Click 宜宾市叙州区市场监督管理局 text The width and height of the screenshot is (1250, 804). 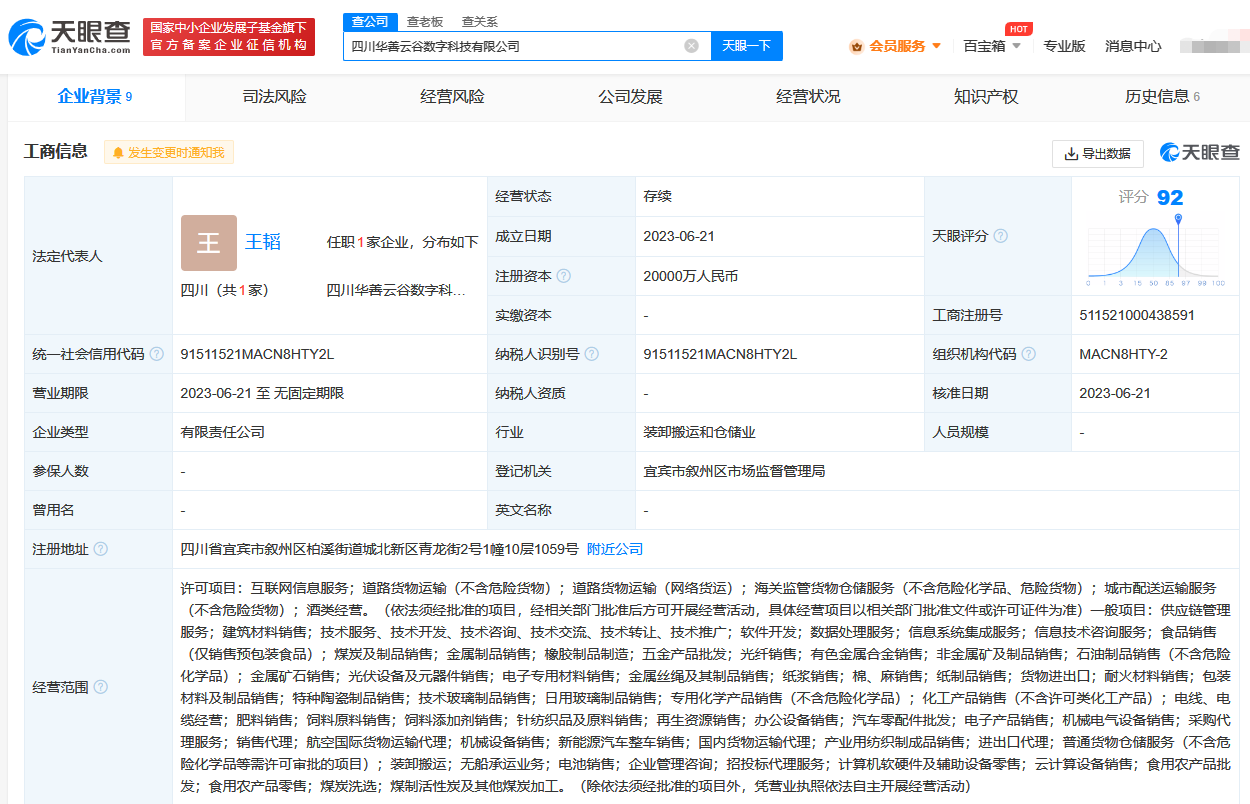(734, 471)
